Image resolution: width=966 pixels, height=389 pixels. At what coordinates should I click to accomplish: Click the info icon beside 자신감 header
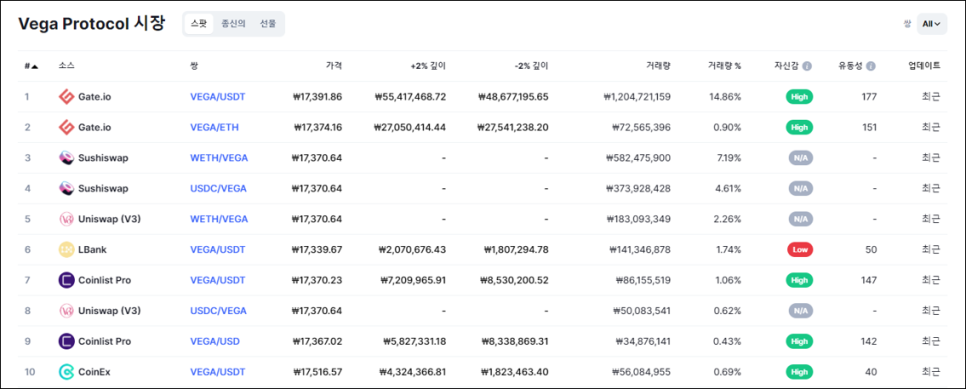pos(807,66)
